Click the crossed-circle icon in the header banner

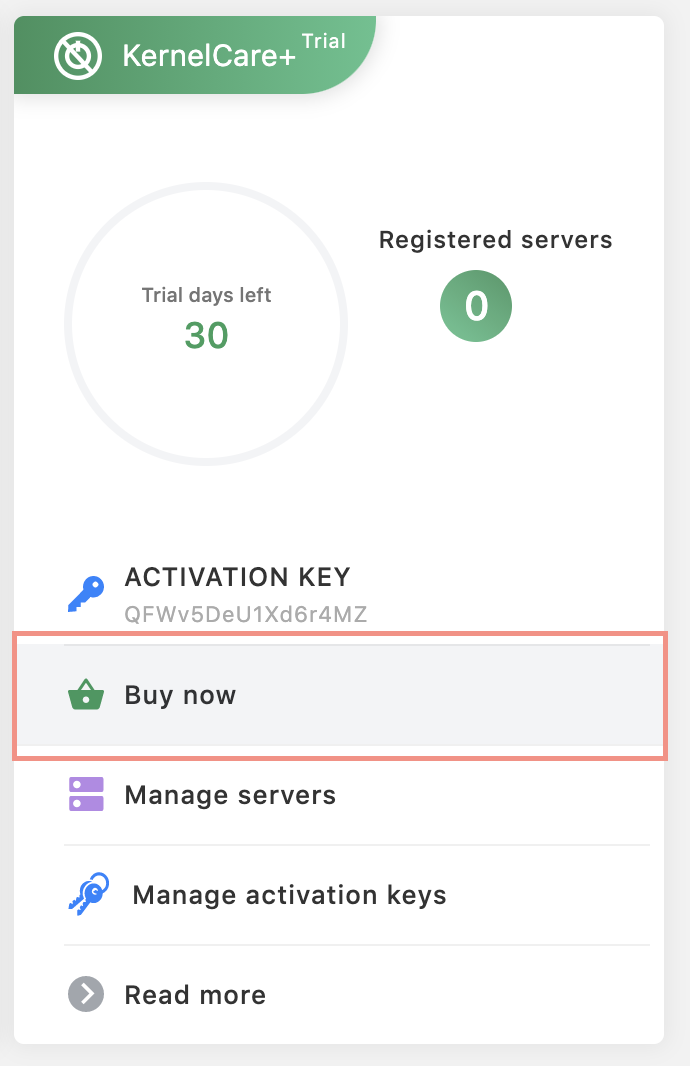coord(80,55)
